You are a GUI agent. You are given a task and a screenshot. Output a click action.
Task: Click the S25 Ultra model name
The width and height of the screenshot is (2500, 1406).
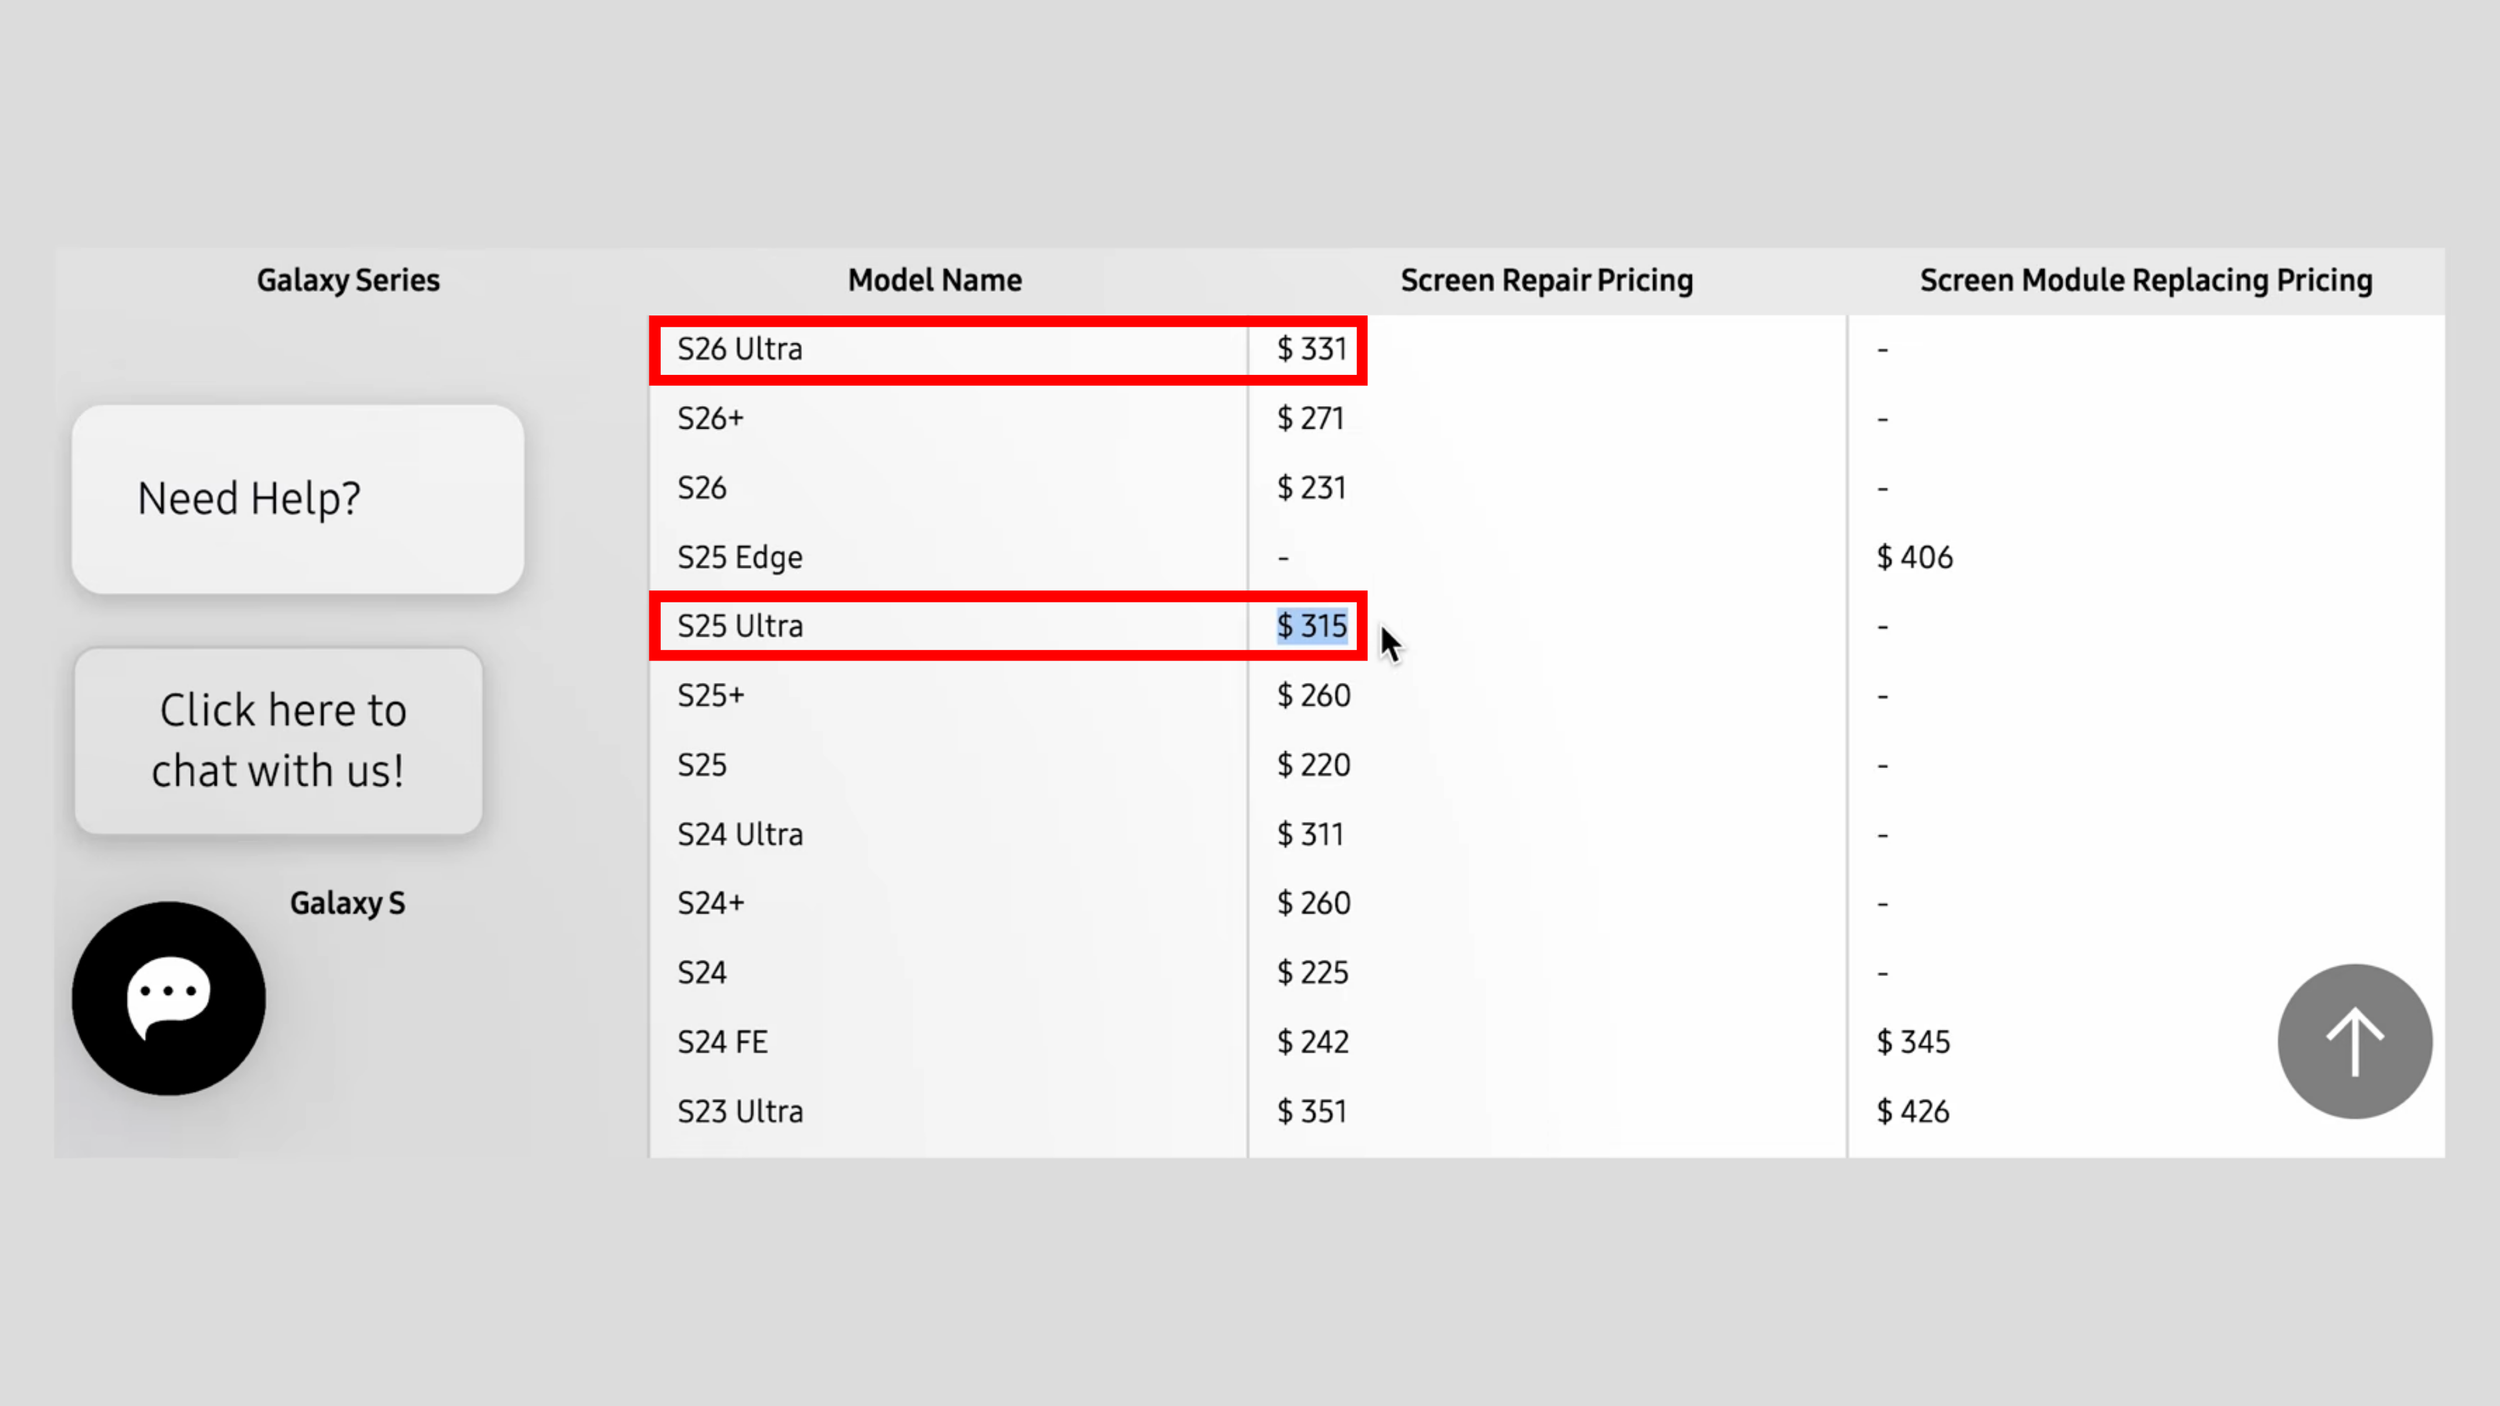pos(739,626)
